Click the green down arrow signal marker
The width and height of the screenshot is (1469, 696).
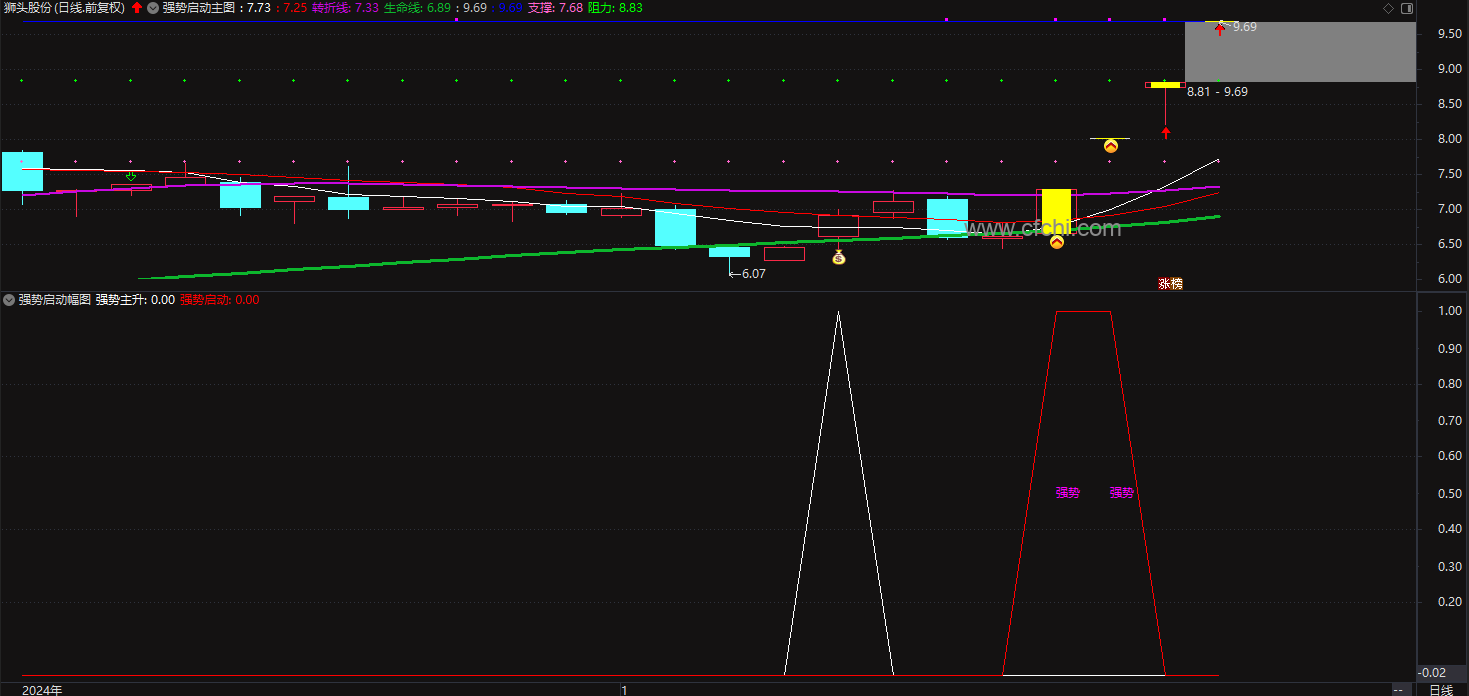131,176
